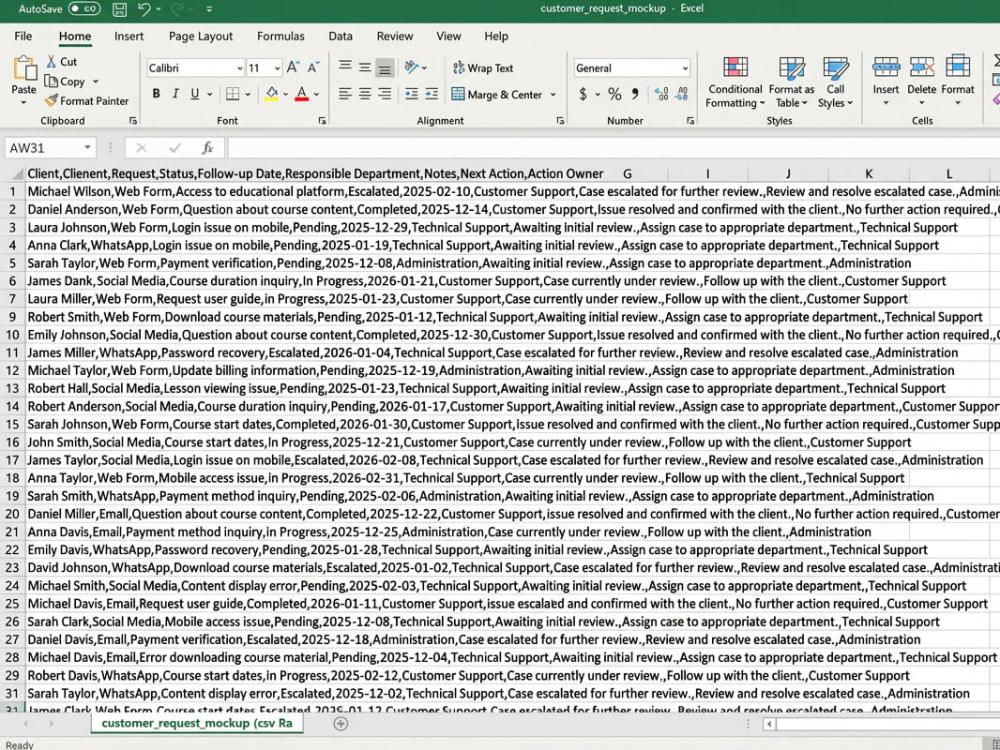The image size is (1000, 750).
Task: Click Align Right icon
Action: (385, 94)
